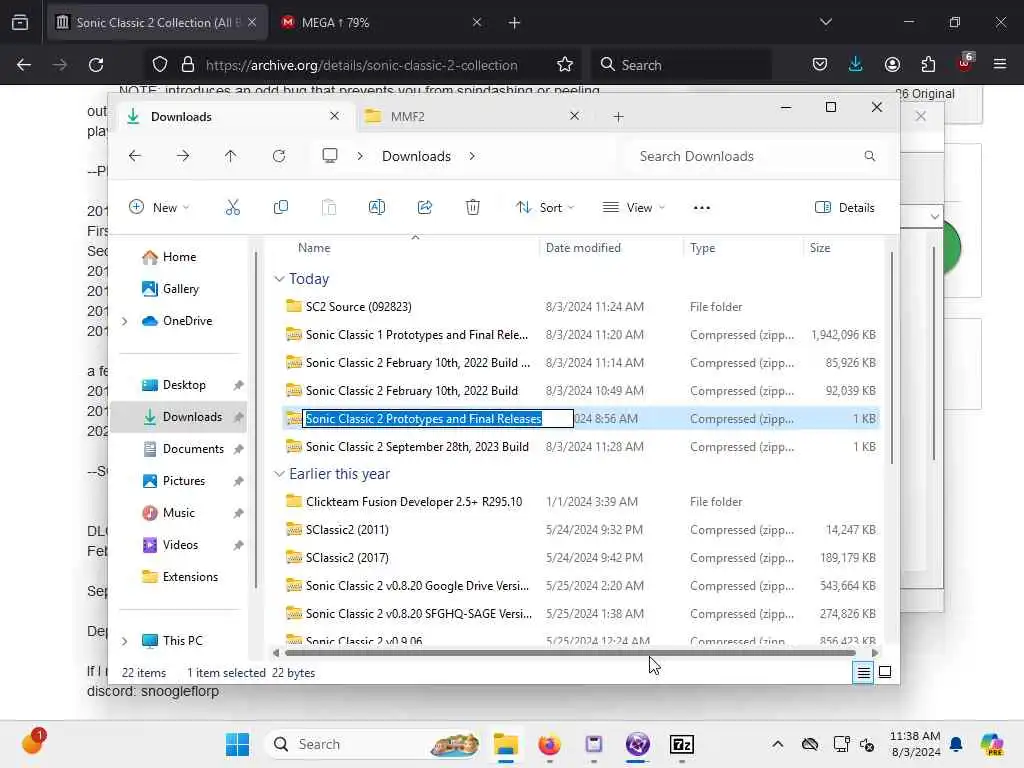Click the This PC monitor icon in address bar
1024x768 pixels.
[330, 155]
